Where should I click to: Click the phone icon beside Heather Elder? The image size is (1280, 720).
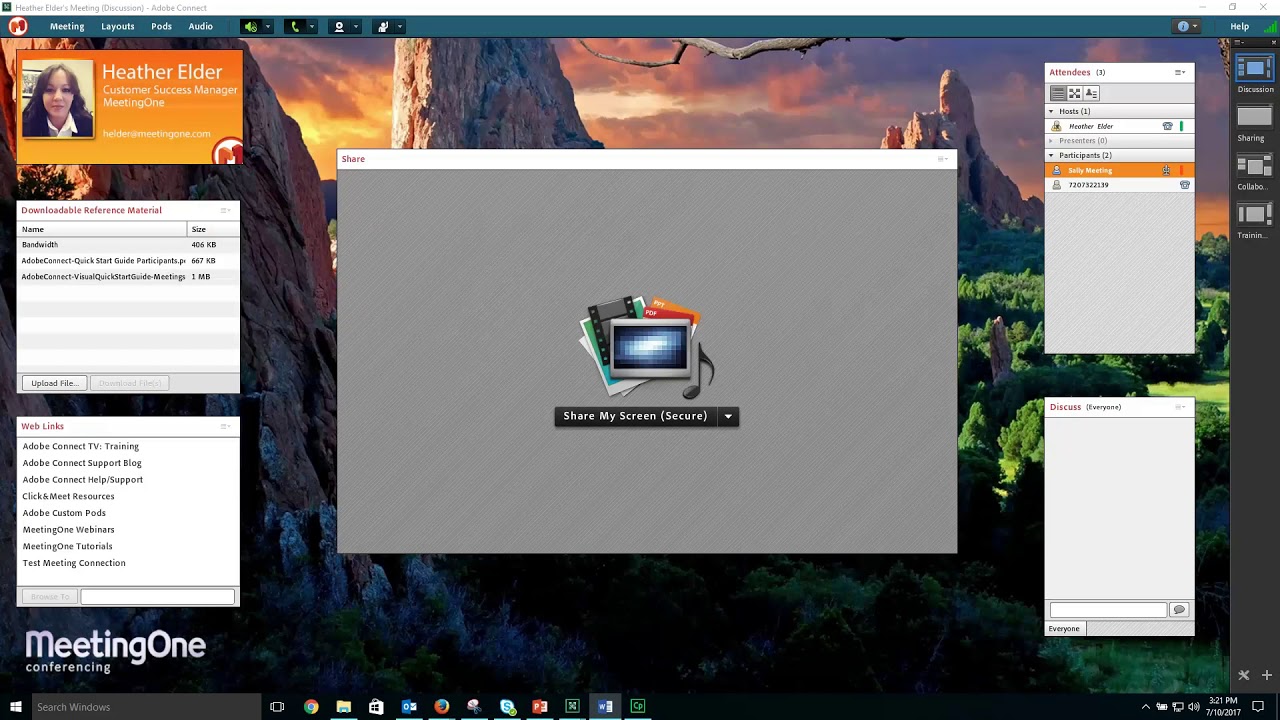[x=1167, y=126]
